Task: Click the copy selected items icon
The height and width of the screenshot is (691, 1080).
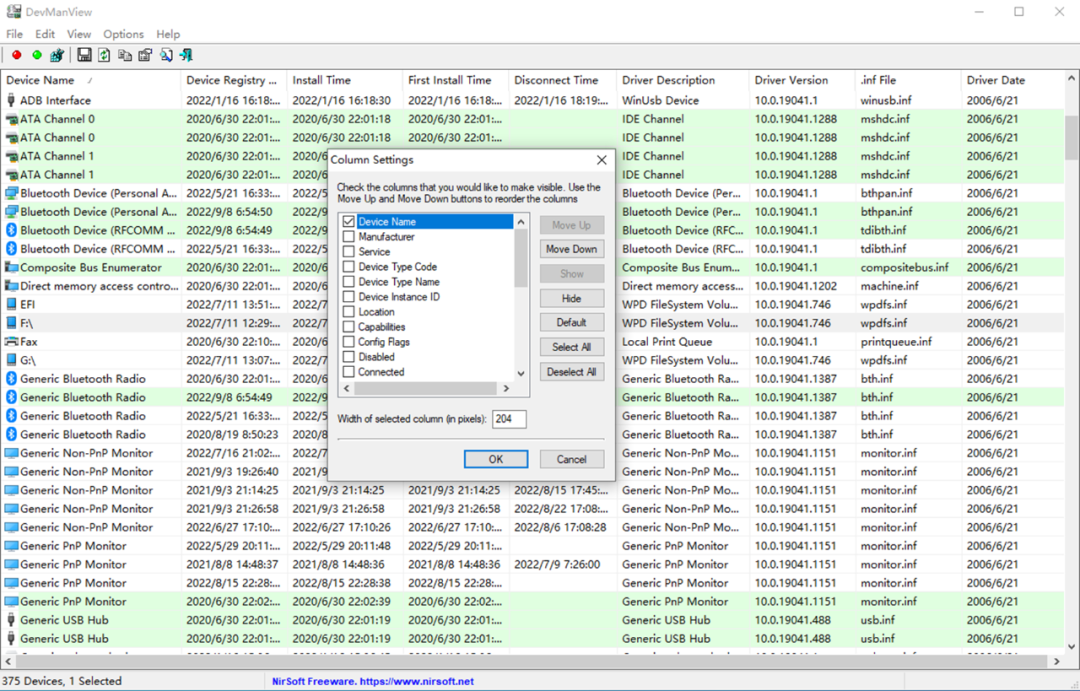Action: tap(125, 55)
